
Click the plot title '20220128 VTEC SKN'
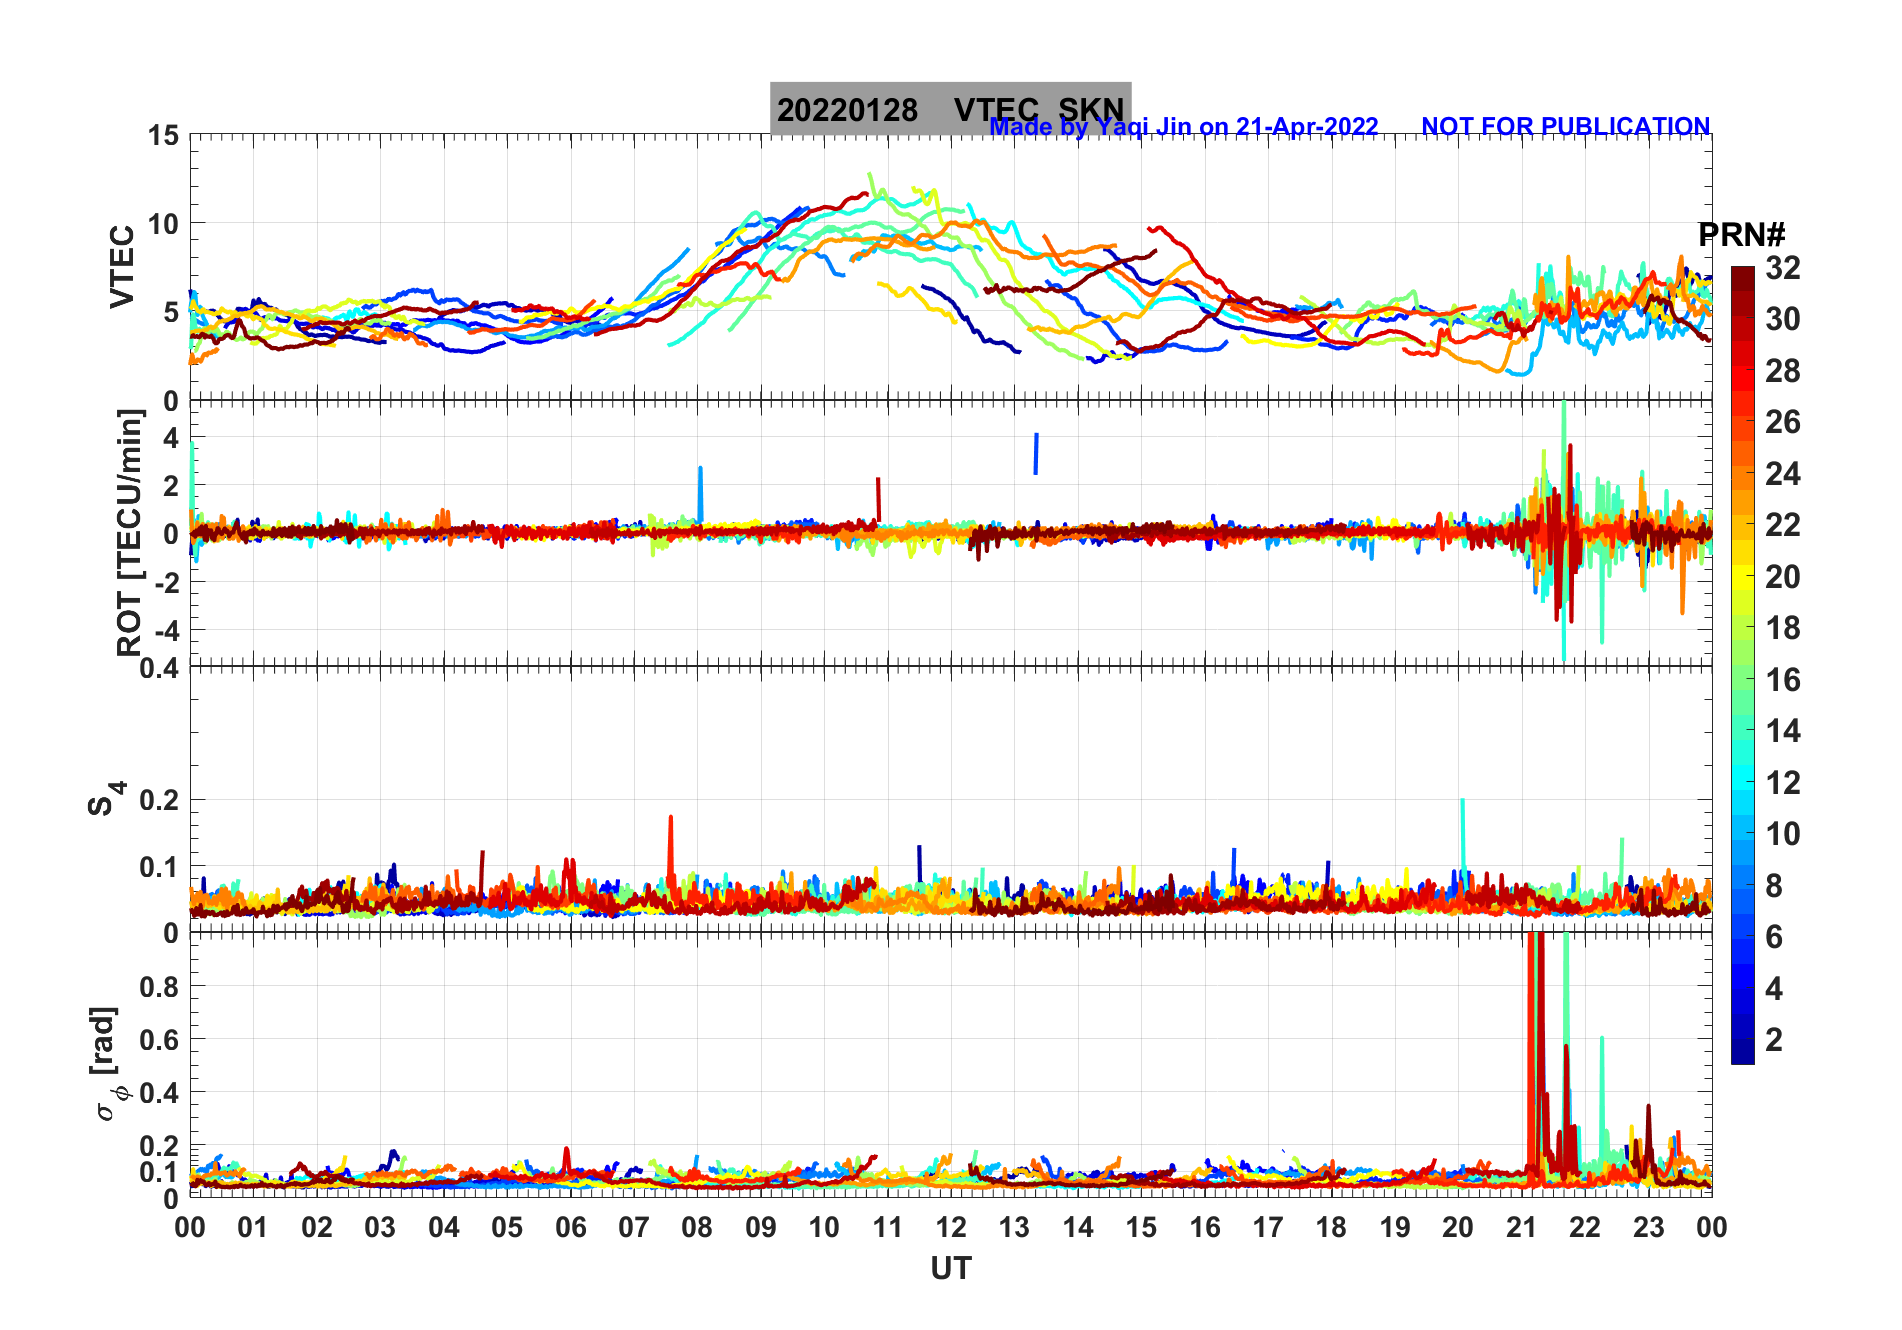[x=950, y=109]
